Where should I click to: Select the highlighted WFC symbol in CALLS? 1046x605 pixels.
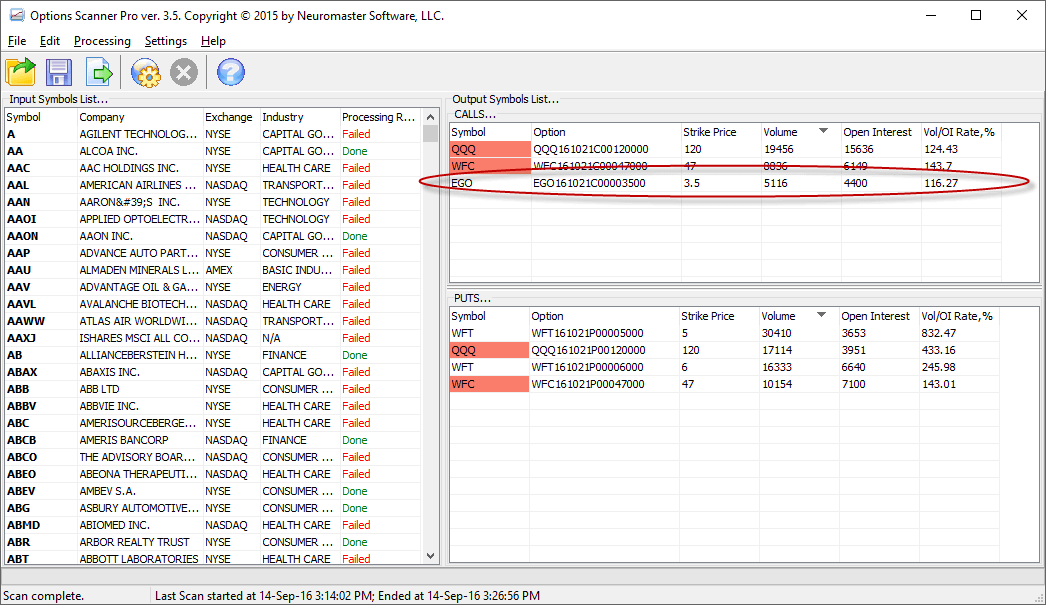pos(490,166)
